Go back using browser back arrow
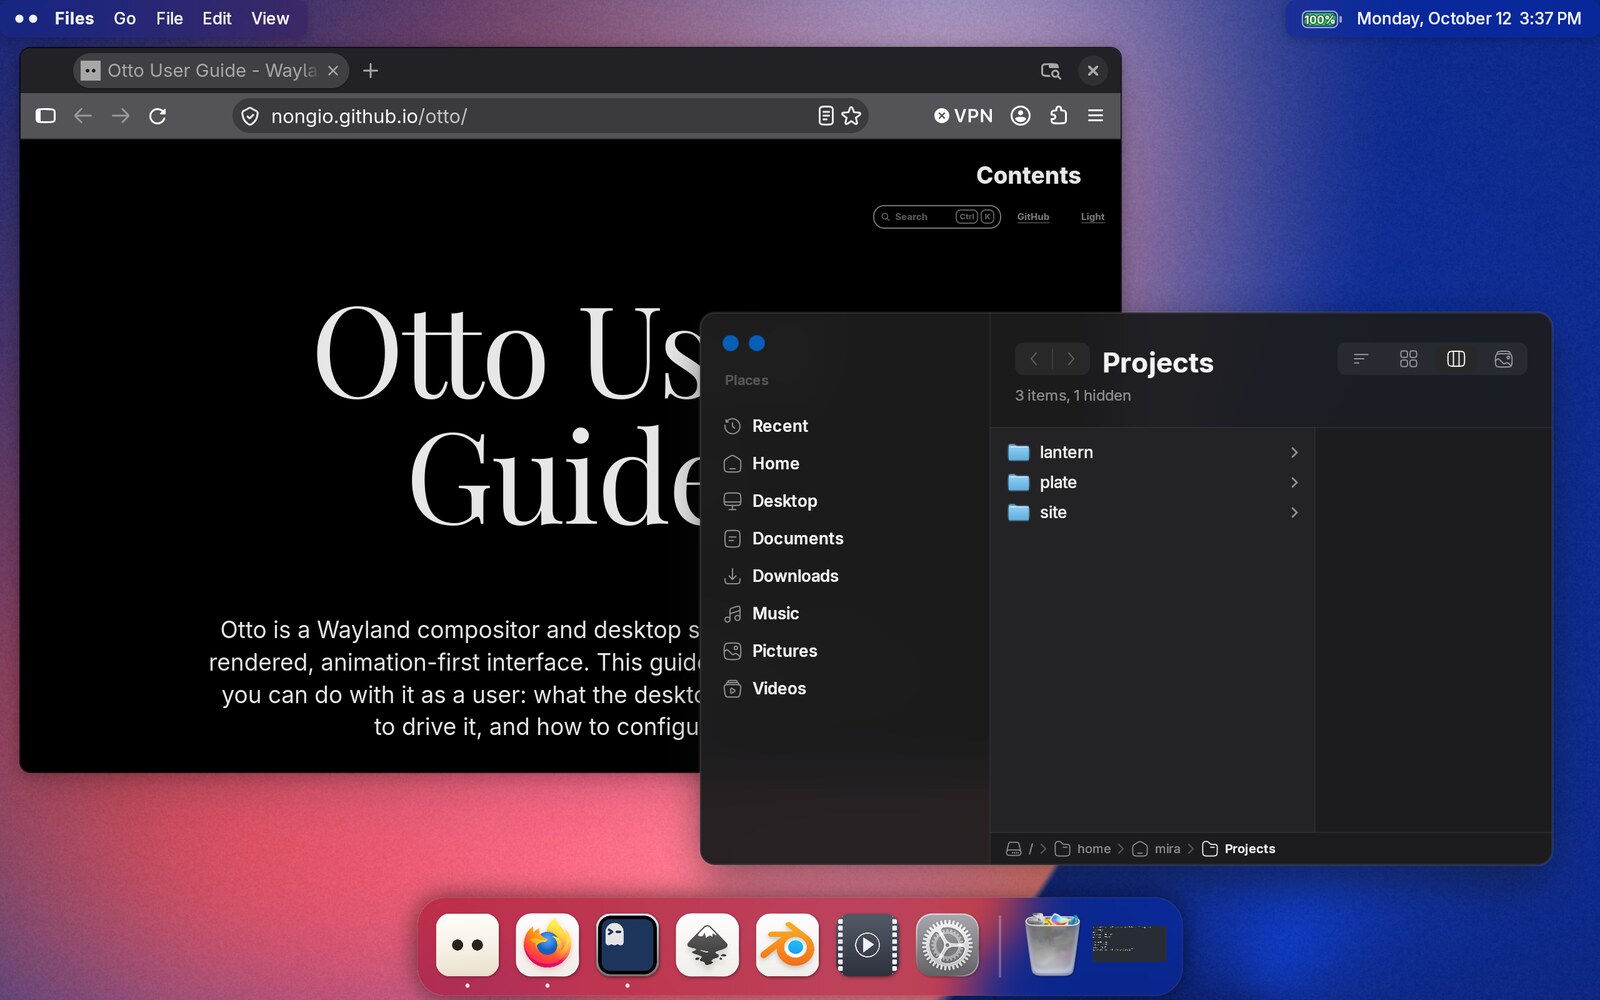Screen dimensions: 1600x1000 (x=83, y=116)
